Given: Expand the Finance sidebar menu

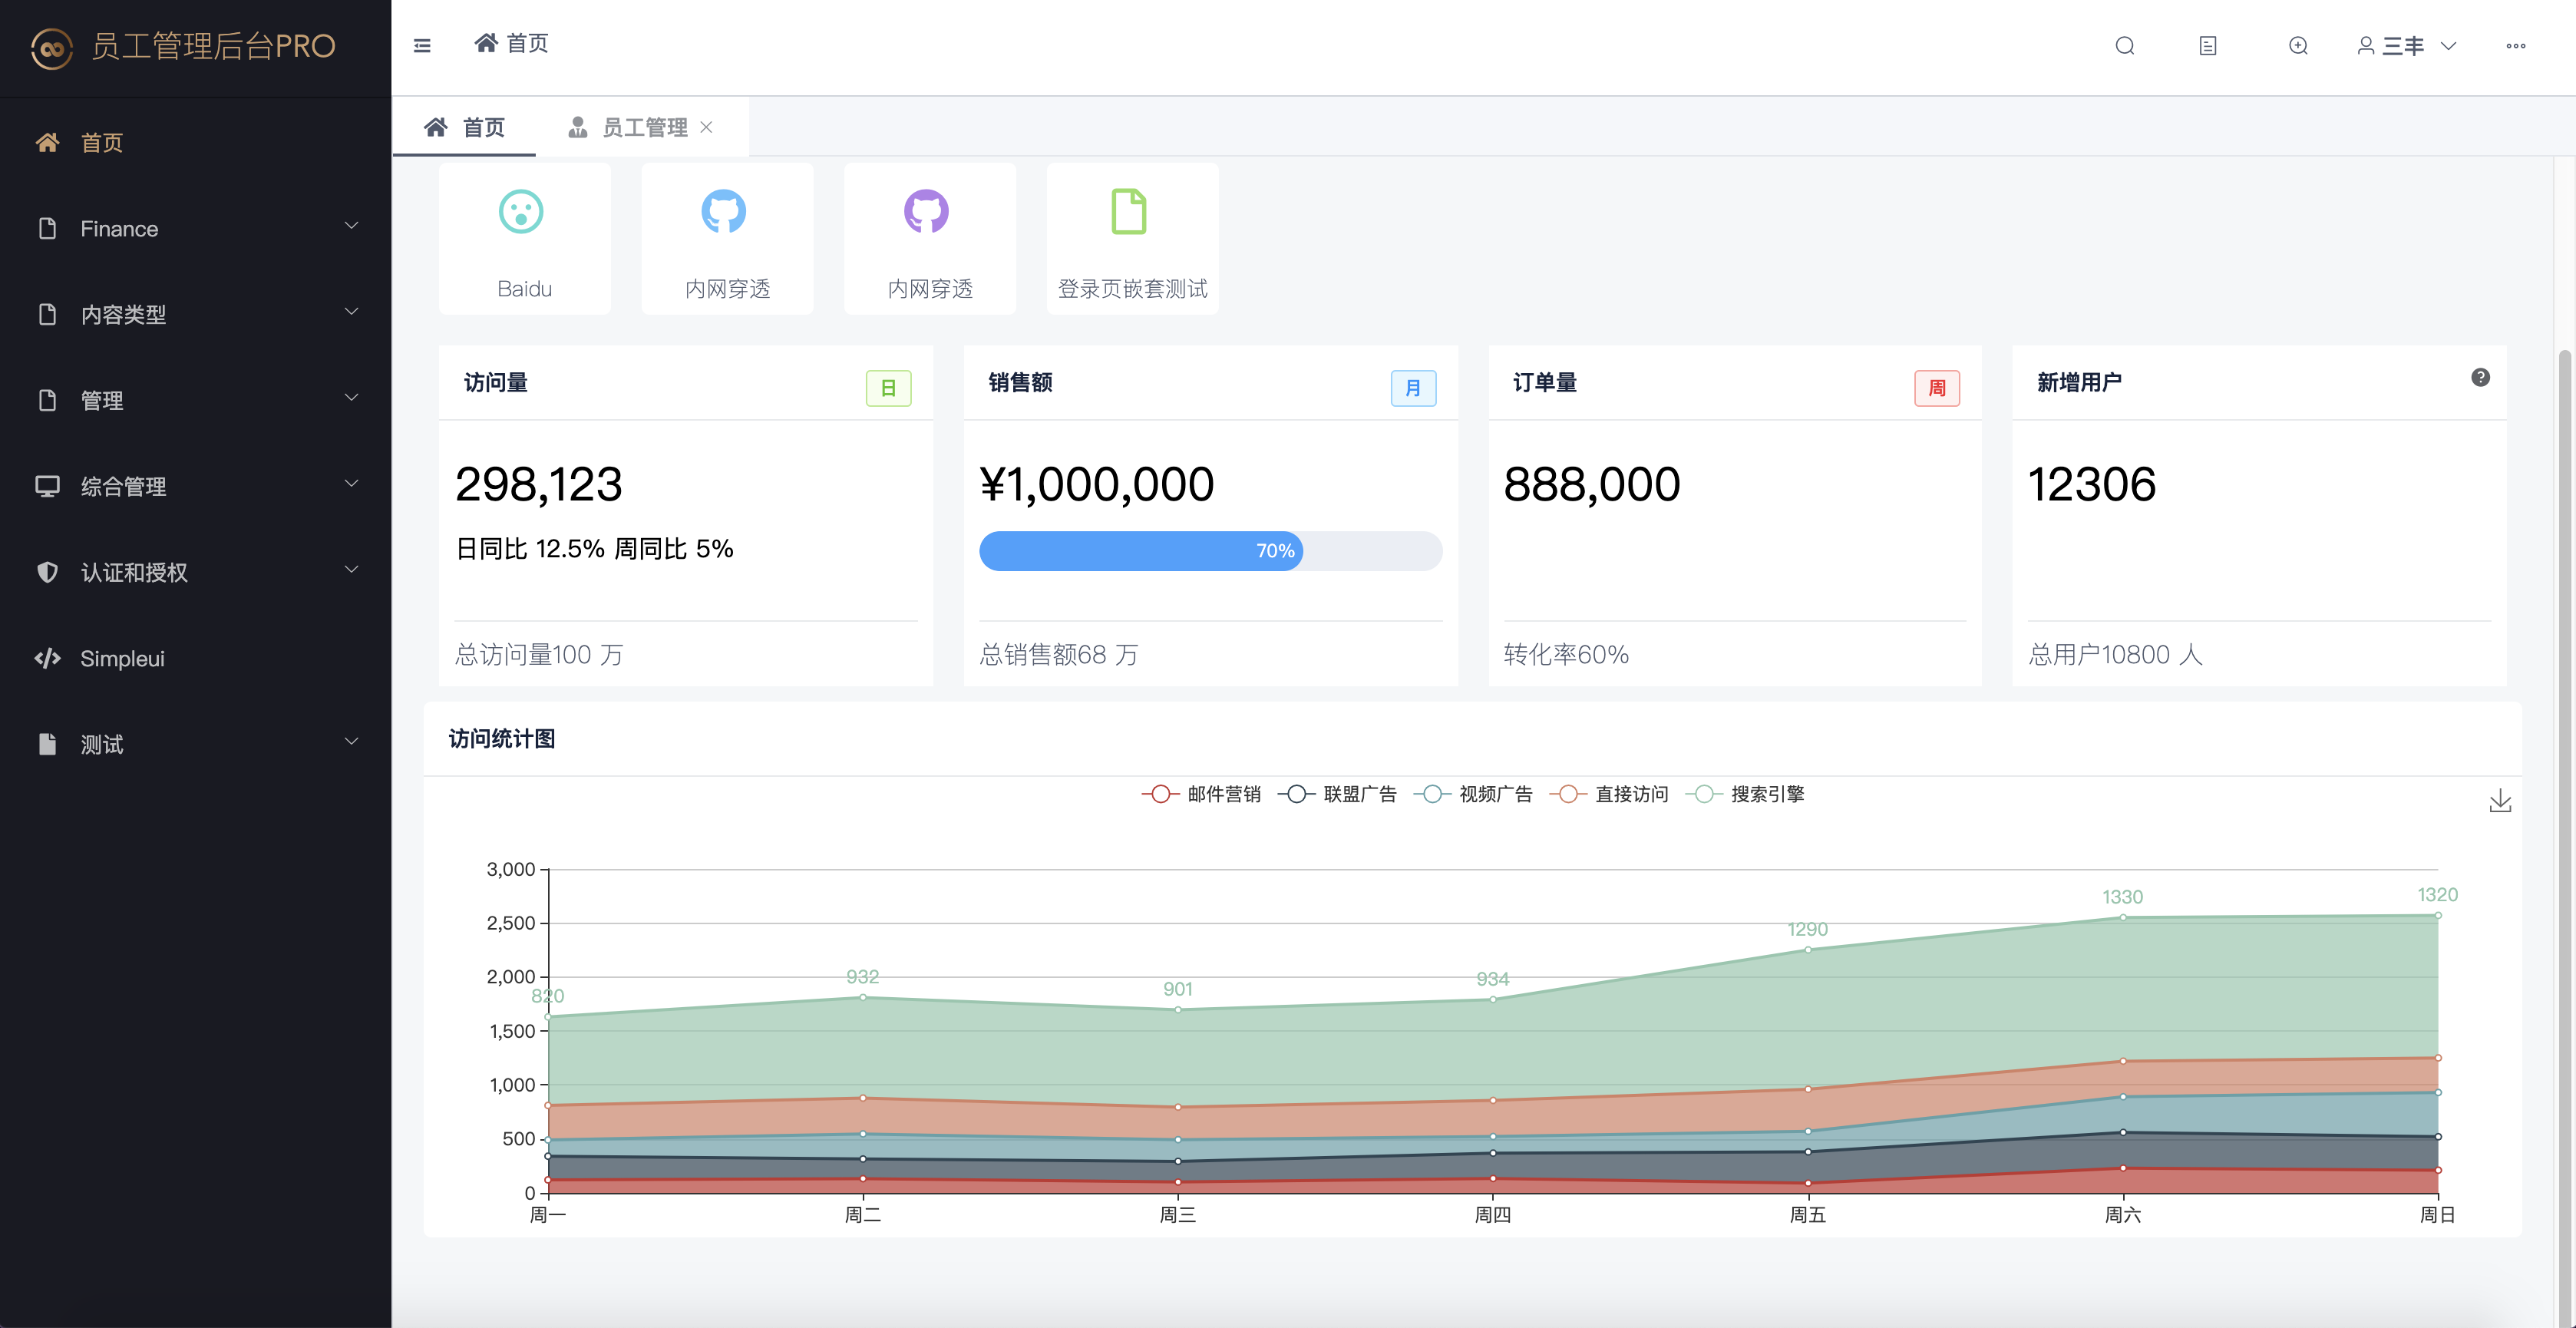Looking at the screenshot, I should [x=196, y=229].
